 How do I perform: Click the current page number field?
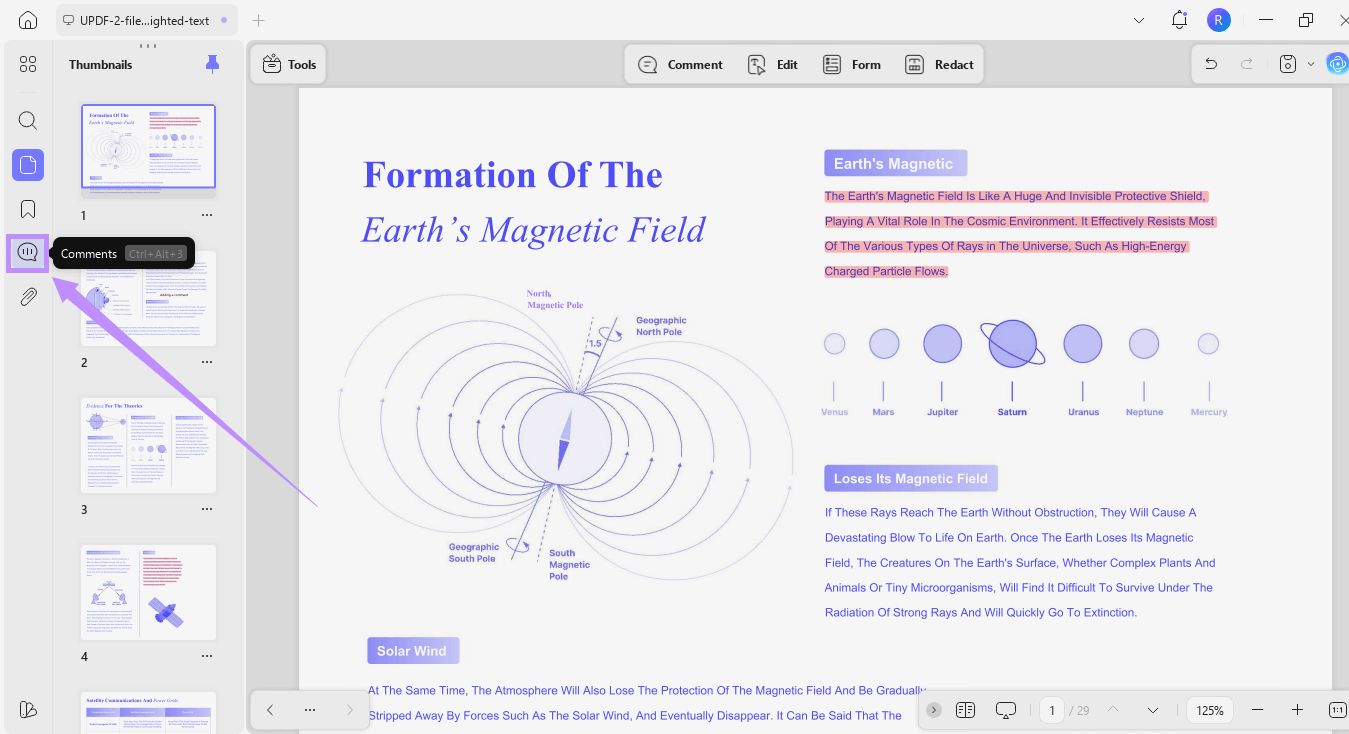[1051, 710]
